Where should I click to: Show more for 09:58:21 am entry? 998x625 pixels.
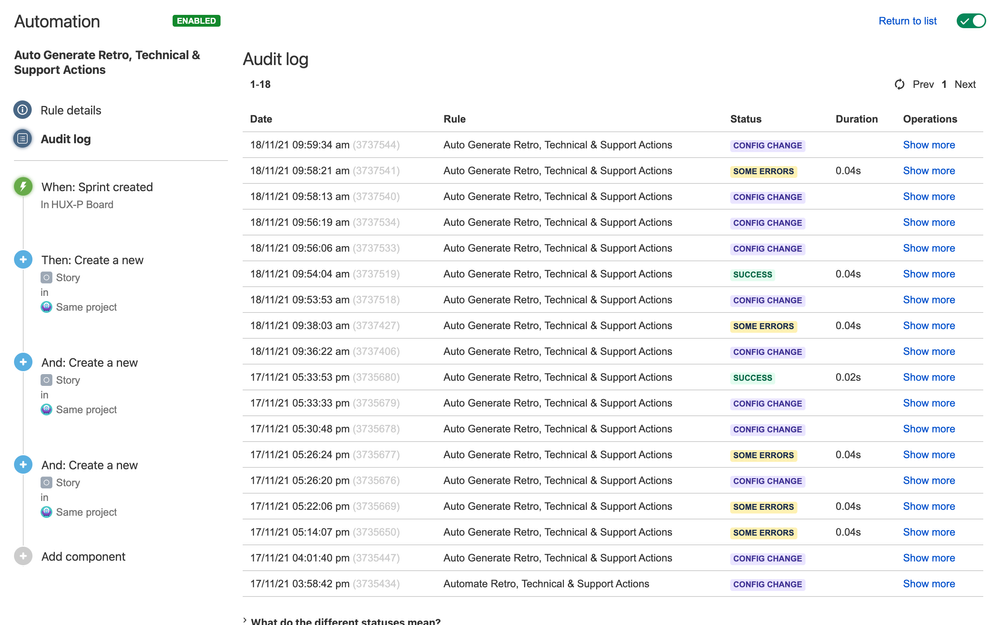pyautogui.click(x=929, y=171)
